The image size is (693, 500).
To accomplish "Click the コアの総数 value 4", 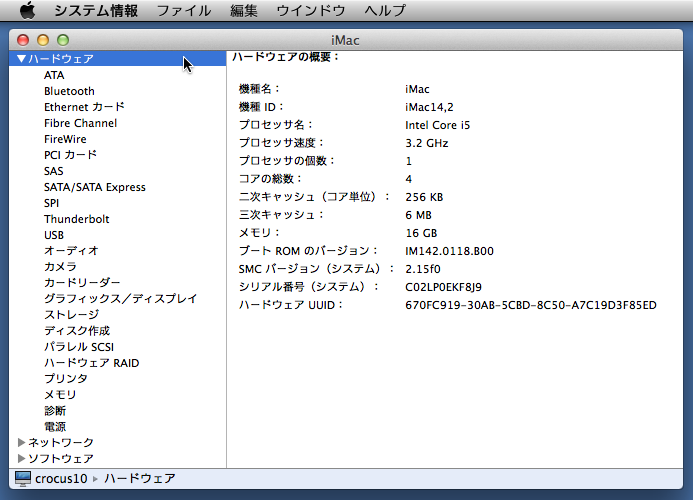I will pyautogui.click(x=409, y=179).
